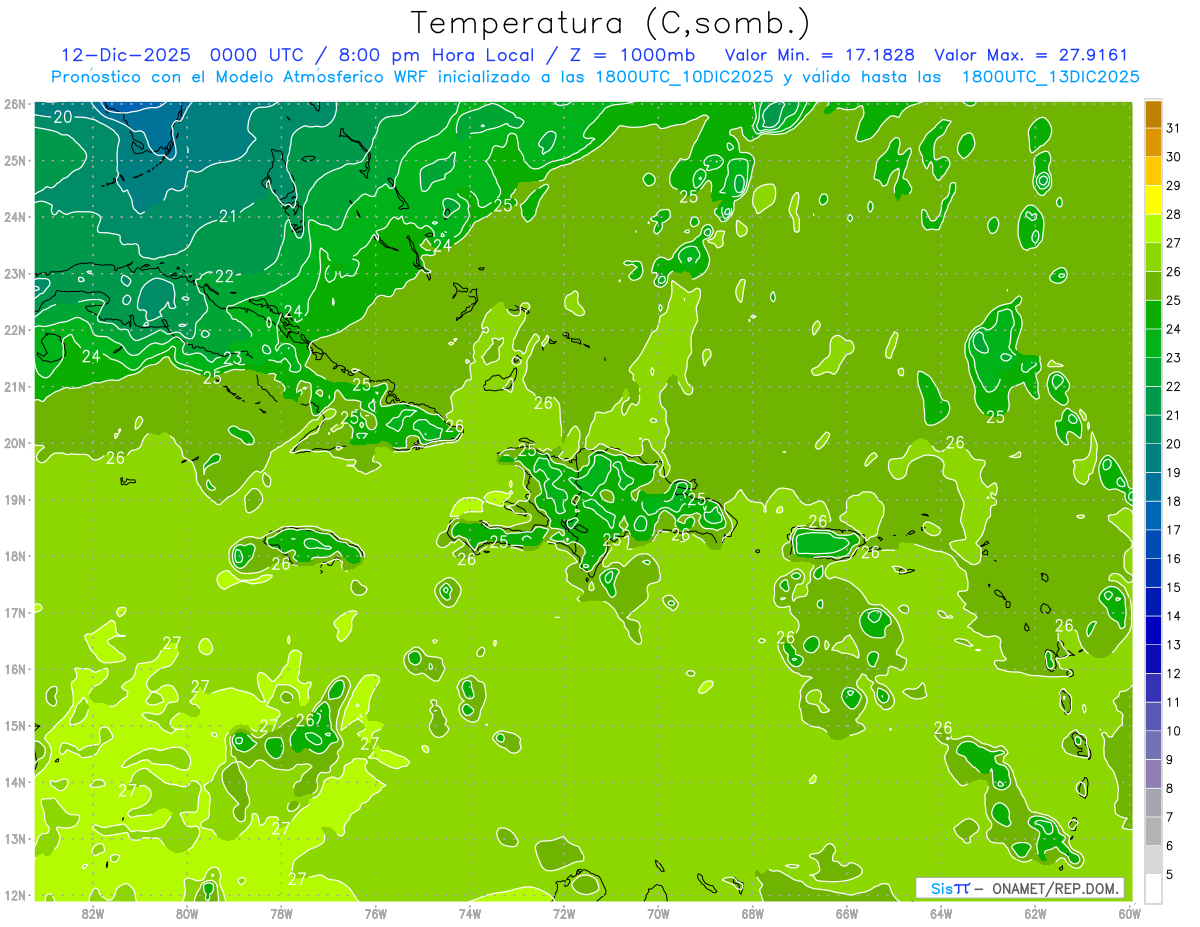Click the "70W" longitude axis label
Viewport: 1200px width, 927px height.
point(658,913)
